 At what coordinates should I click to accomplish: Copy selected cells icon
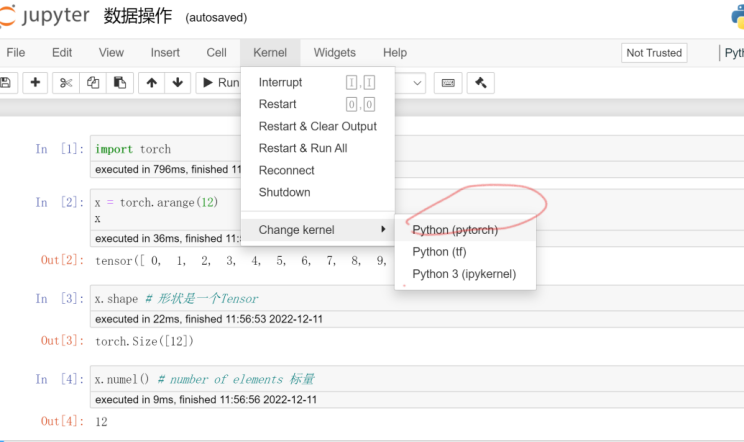pos(93,83)
